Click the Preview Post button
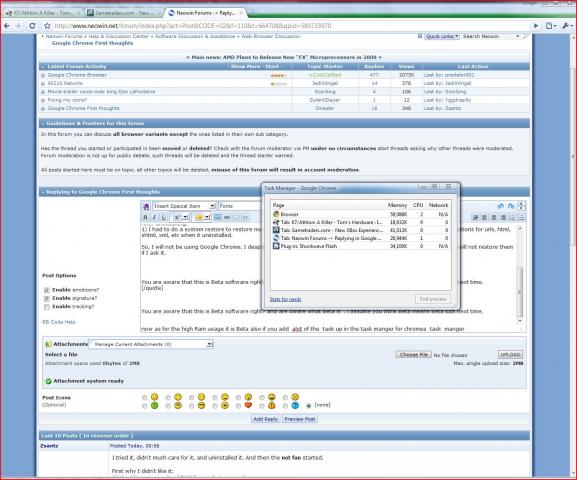 click(x=300, y=419)
